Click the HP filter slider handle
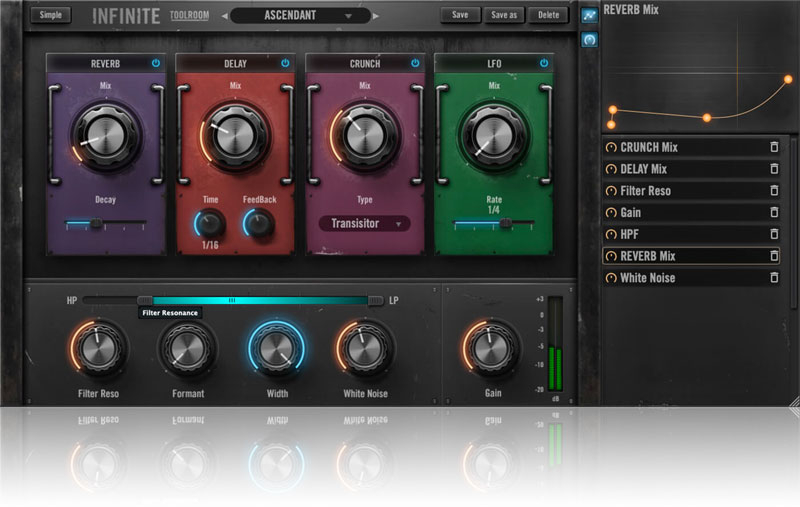Image resolution: width=800 pixels, height=507 pixels. pyautogui.click(x=145, y=300)
